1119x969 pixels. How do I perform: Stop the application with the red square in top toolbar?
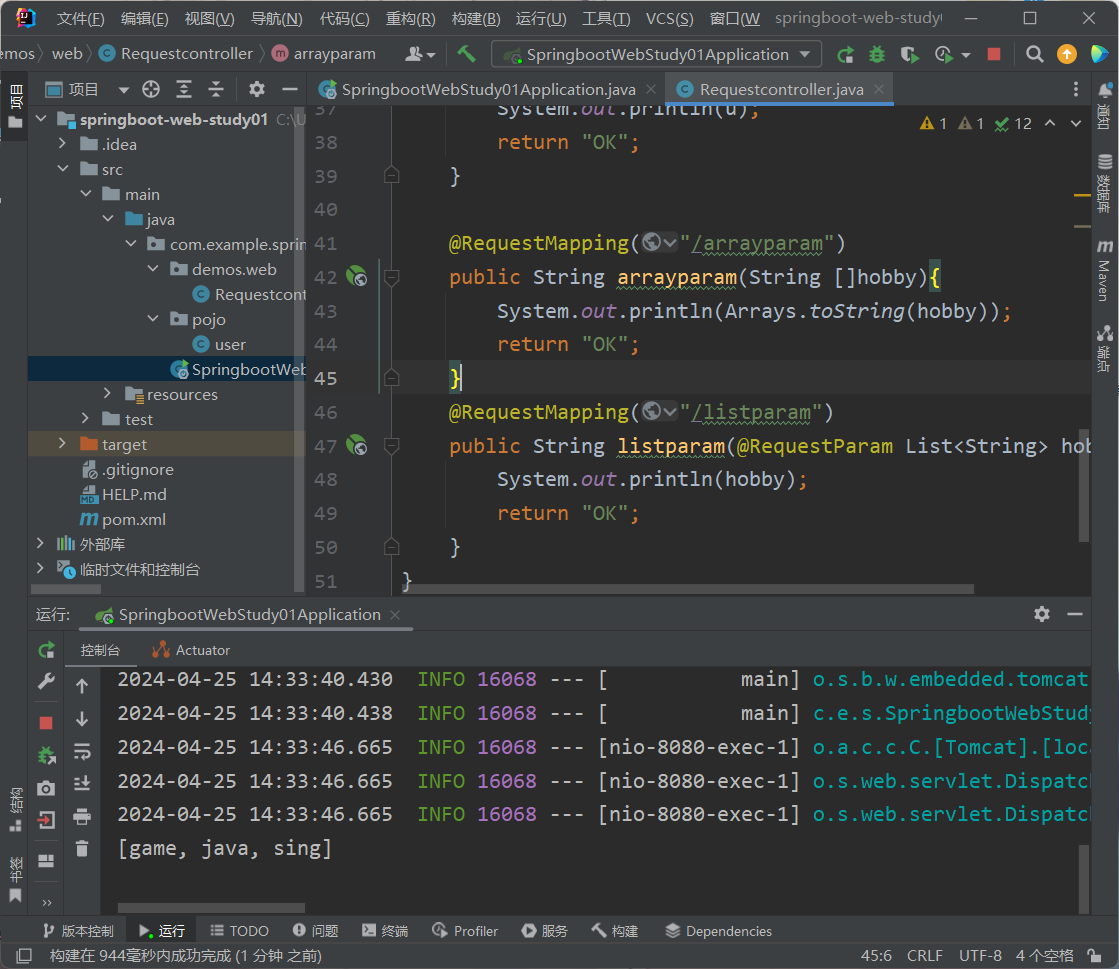(993, 54)
